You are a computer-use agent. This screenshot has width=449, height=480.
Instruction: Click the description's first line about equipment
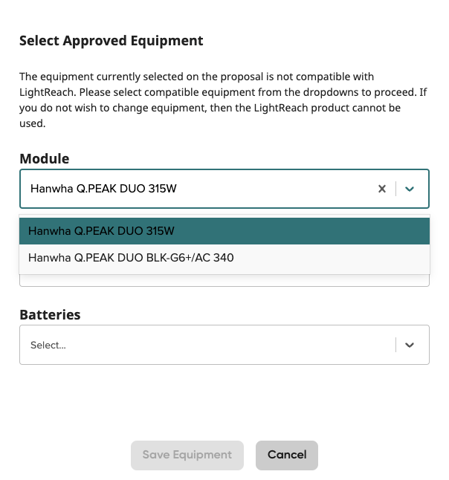click(x=197, y=77)
